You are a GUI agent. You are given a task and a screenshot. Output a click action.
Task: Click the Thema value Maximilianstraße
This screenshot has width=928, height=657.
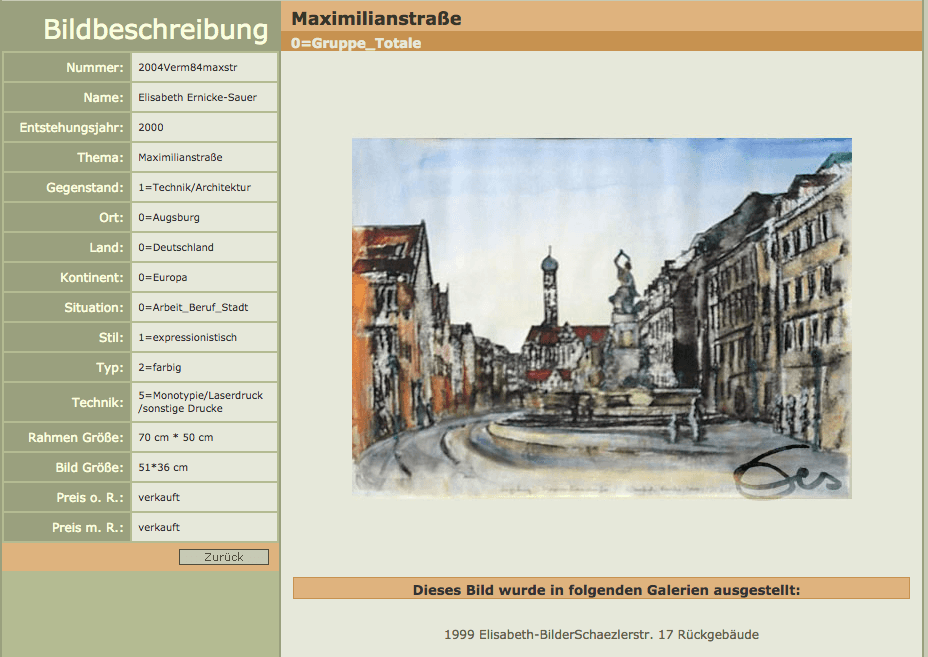[181, 157]
